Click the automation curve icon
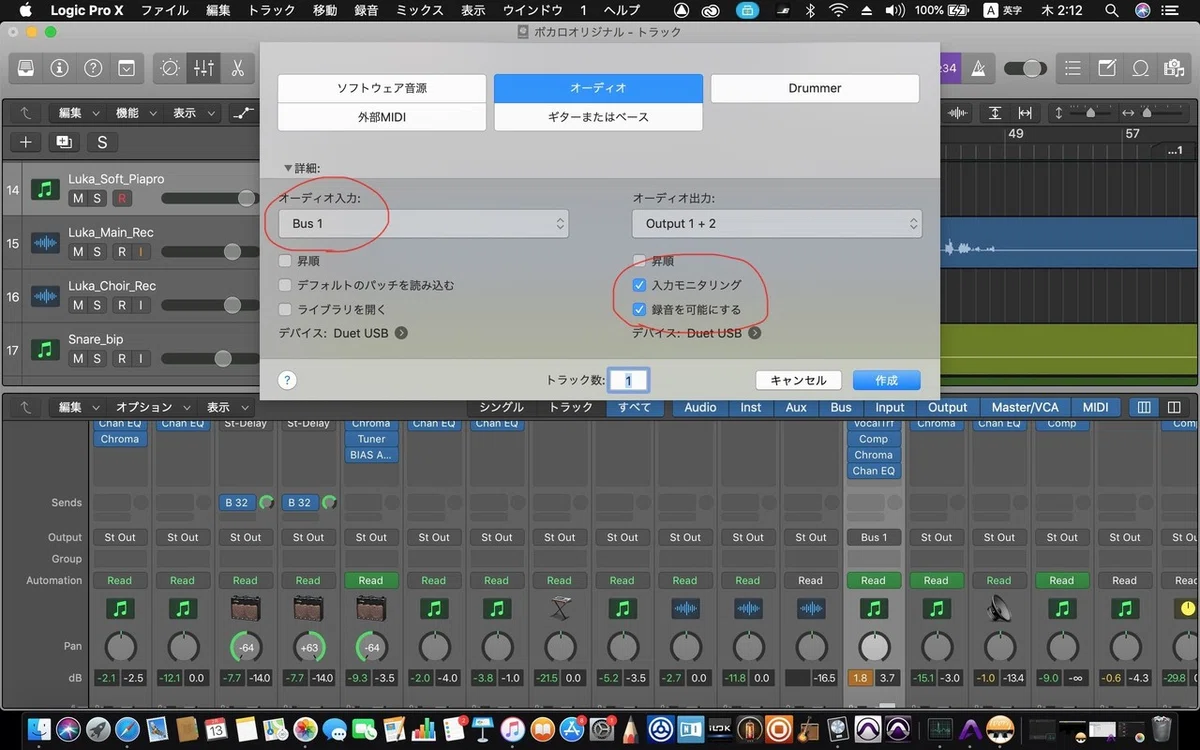1200x750 pixels. coord(243,113)
